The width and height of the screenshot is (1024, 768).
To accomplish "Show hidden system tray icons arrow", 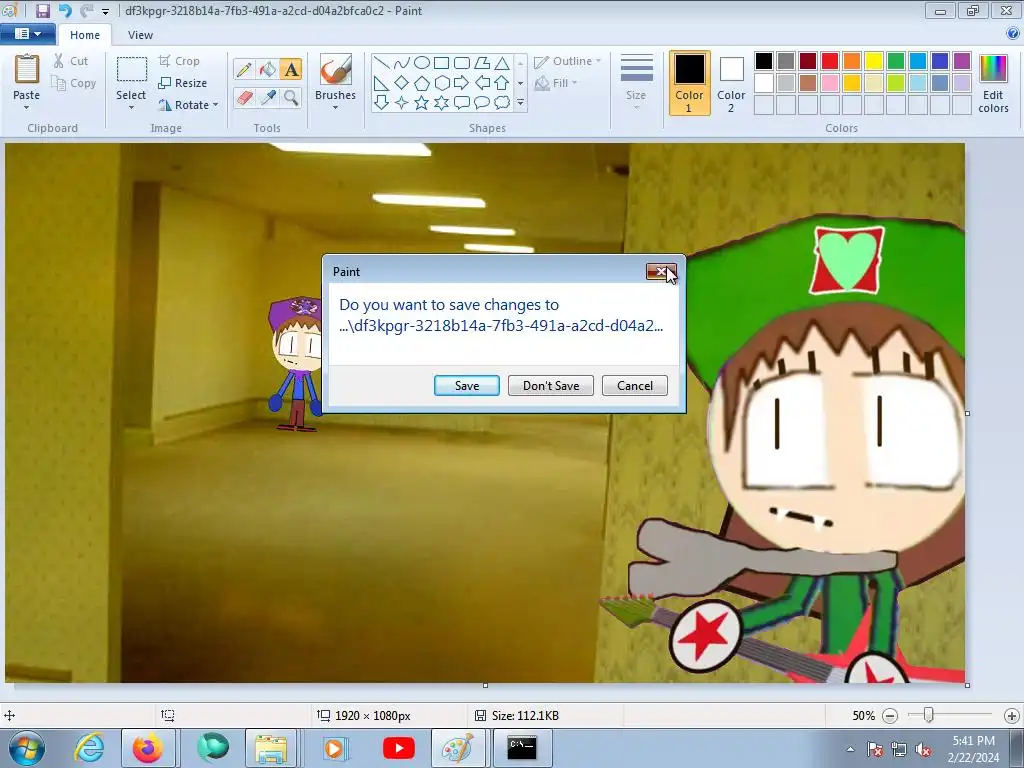I will (x=850, y=749).
